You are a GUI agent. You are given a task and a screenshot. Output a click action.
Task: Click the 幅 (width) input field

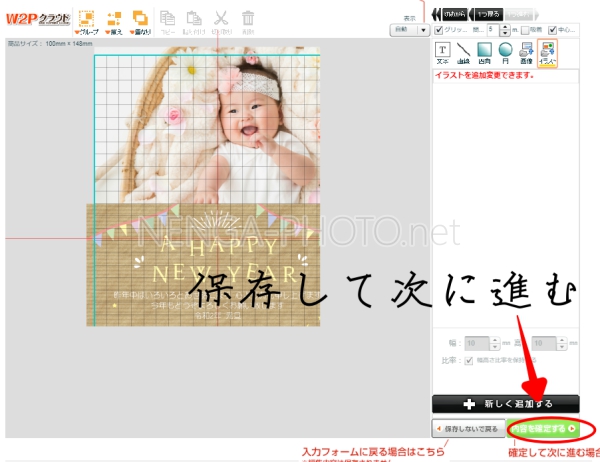coord(477,343)
